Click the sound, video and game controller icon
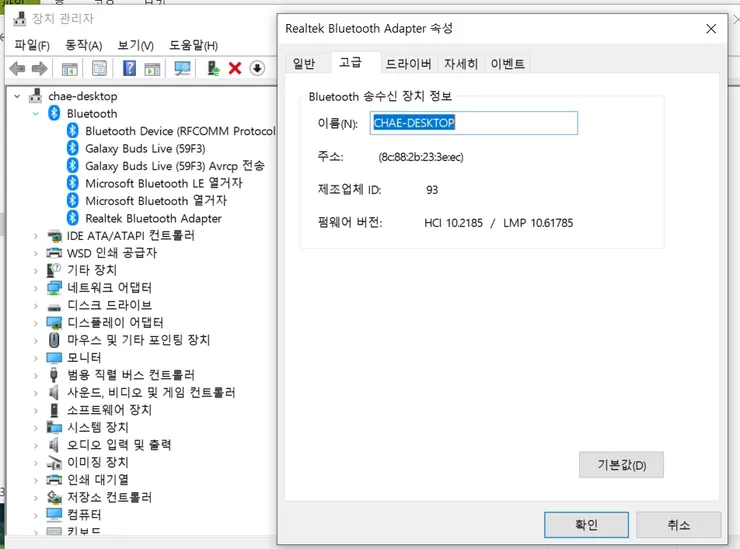The image size is (740, 549). click(x=54, y=392)
